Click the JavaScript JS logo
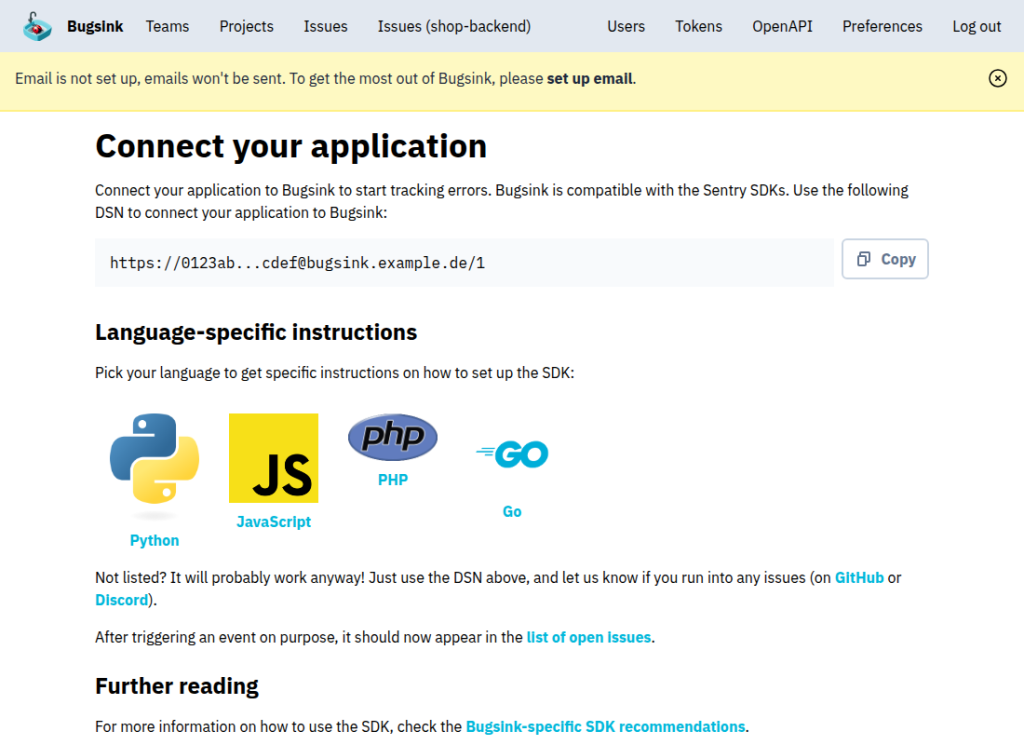Image resolution: width=1024 pixels, height=745 pixels. tap(274, 458)
